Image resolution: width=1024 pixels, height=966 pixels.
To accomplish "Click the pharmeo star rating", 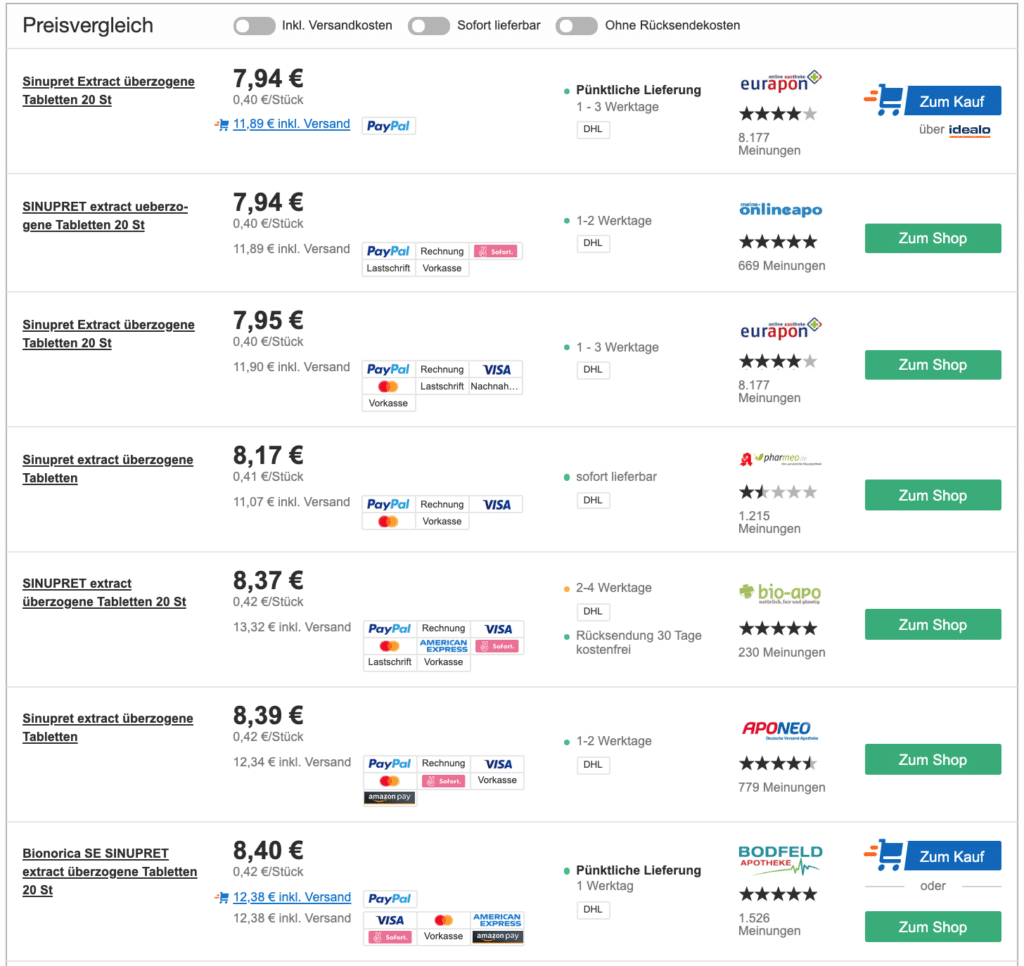I will tap(778, 492).
